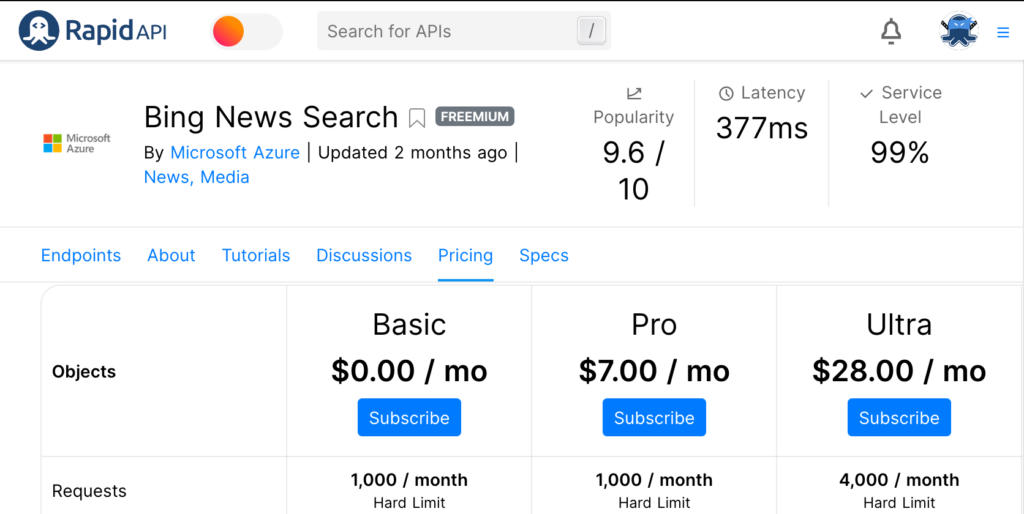Toggle the orange theme switch
The image size is (1024, 514).
click(246, 31)
